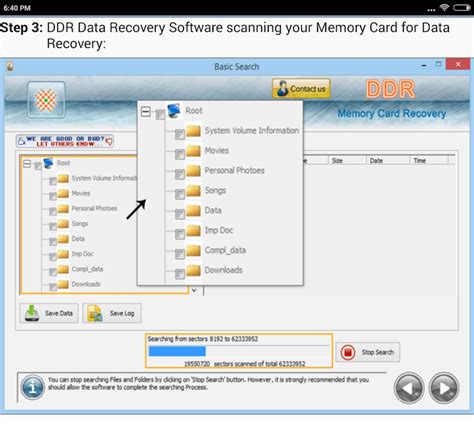Check Songs checkbox in left tree
Screen dimensions: 474x434
53,227
